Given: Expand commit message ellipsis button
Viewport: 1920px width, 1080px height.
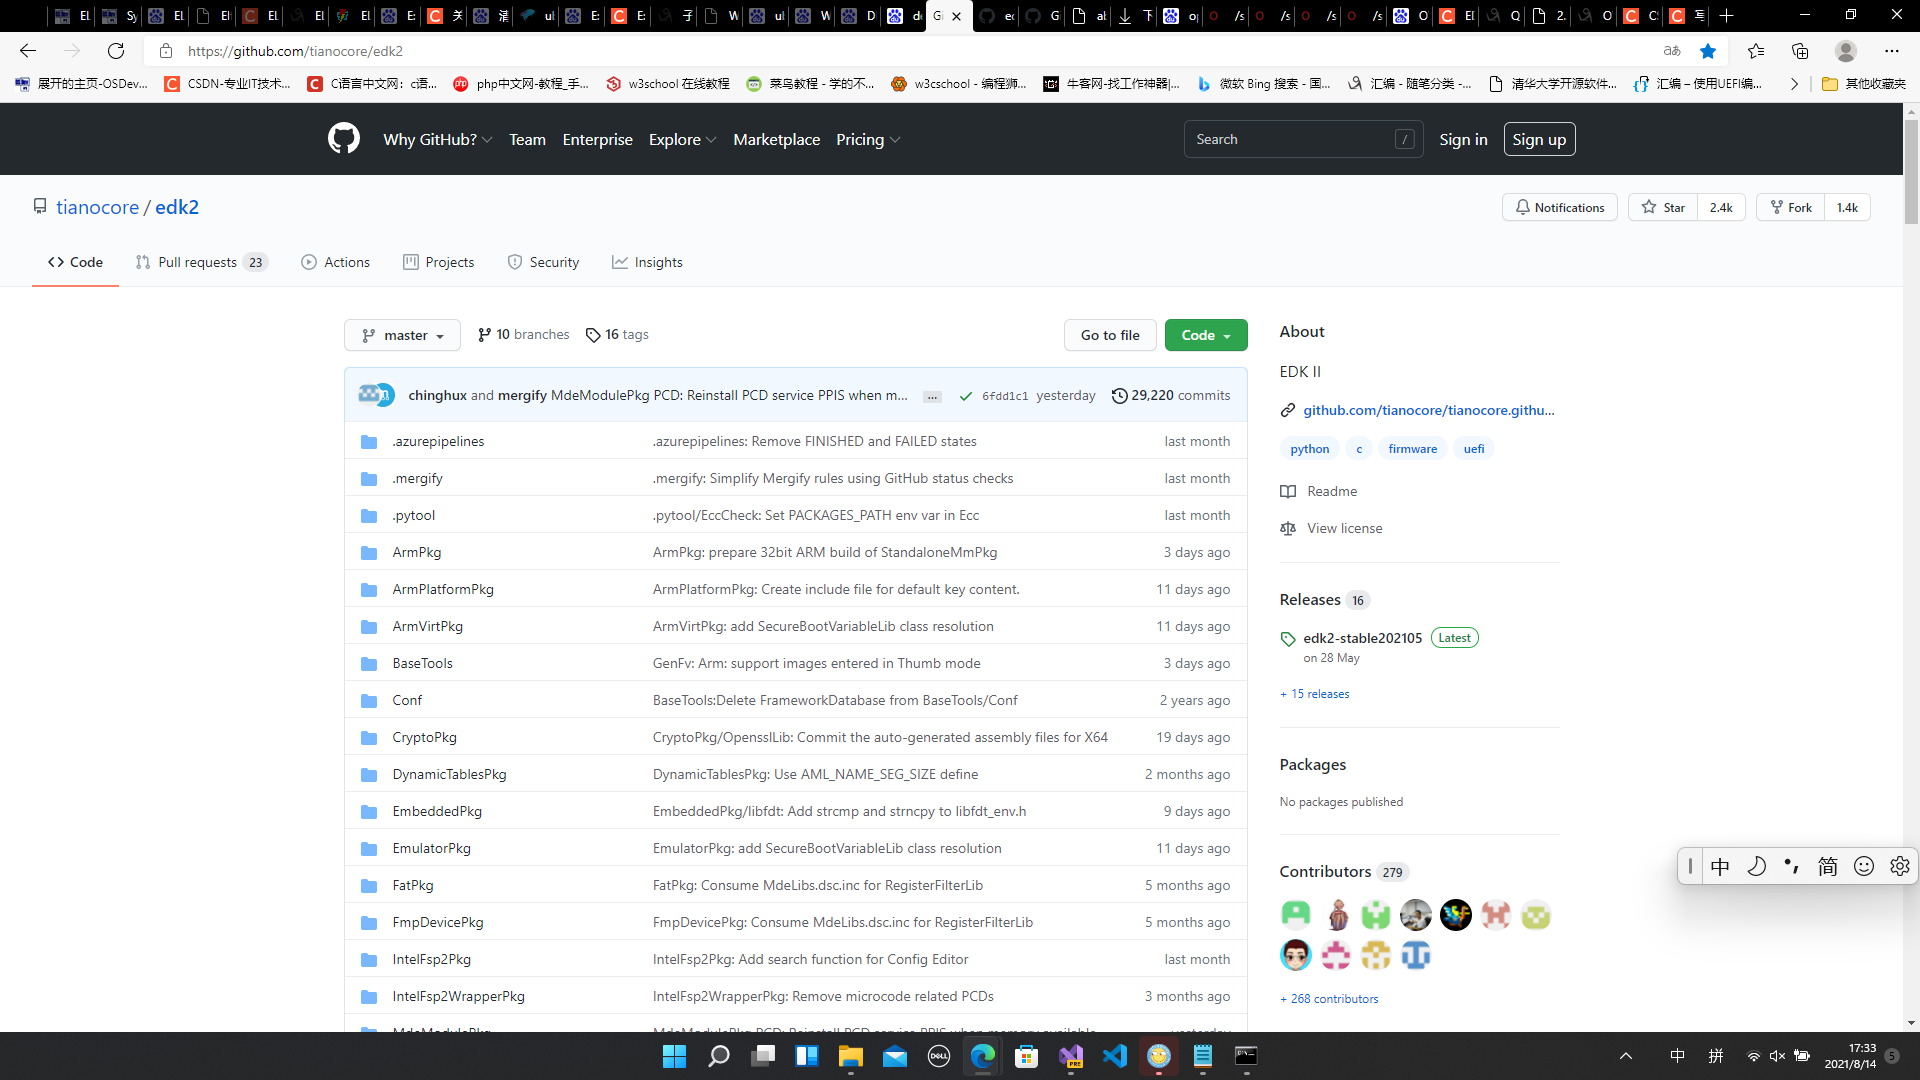Looking at the screenshot, I should (932, 397).
